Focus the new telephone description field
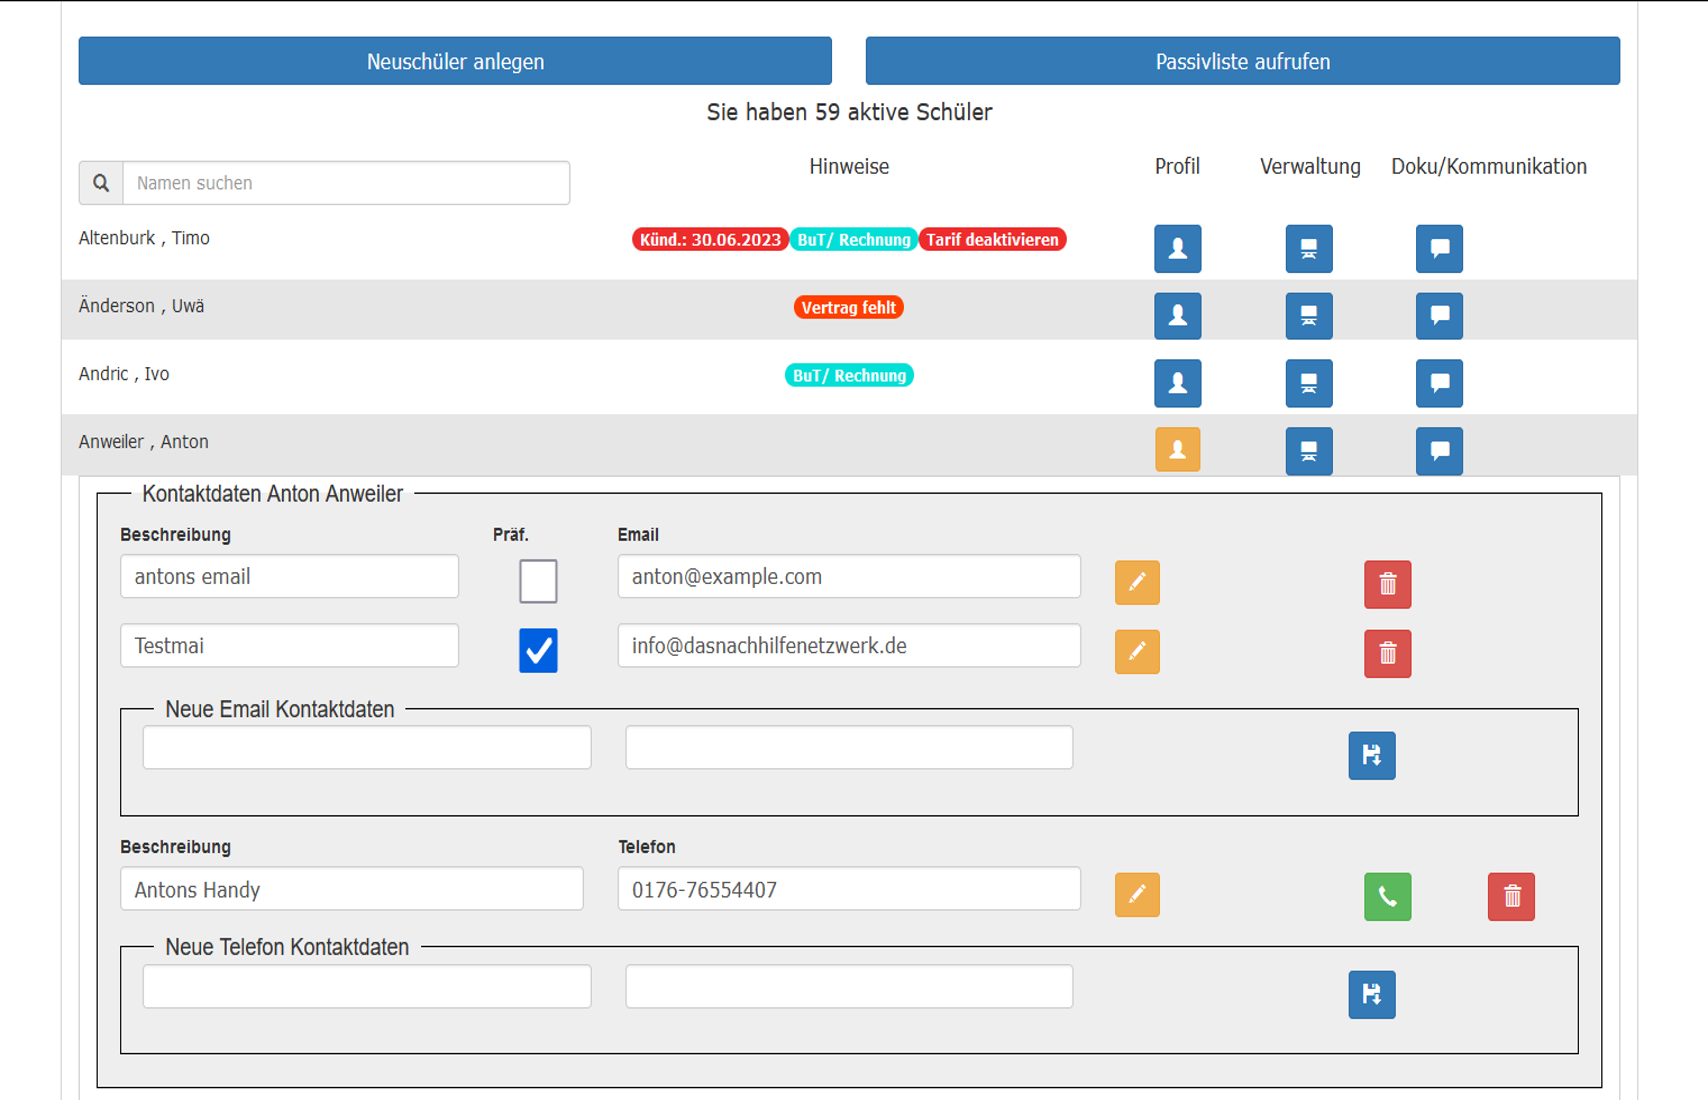1708x1100 pixels. click(x=367, y=987)
